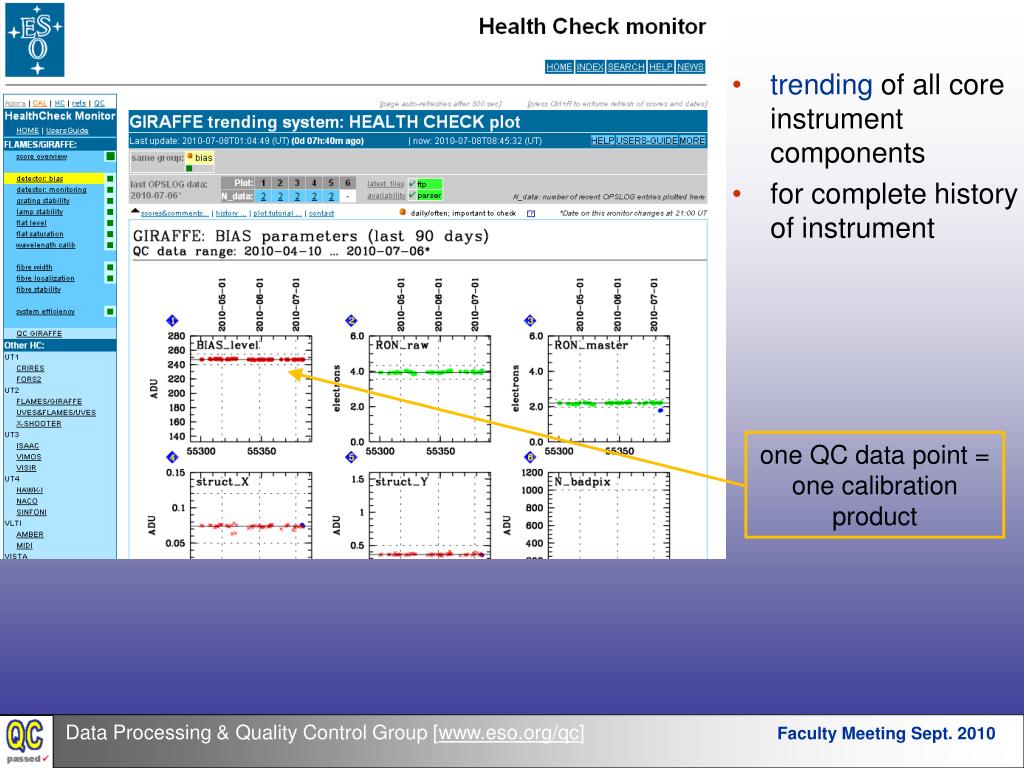
Task: Open INDEX in the top navigation
Action: coord(590,67)
